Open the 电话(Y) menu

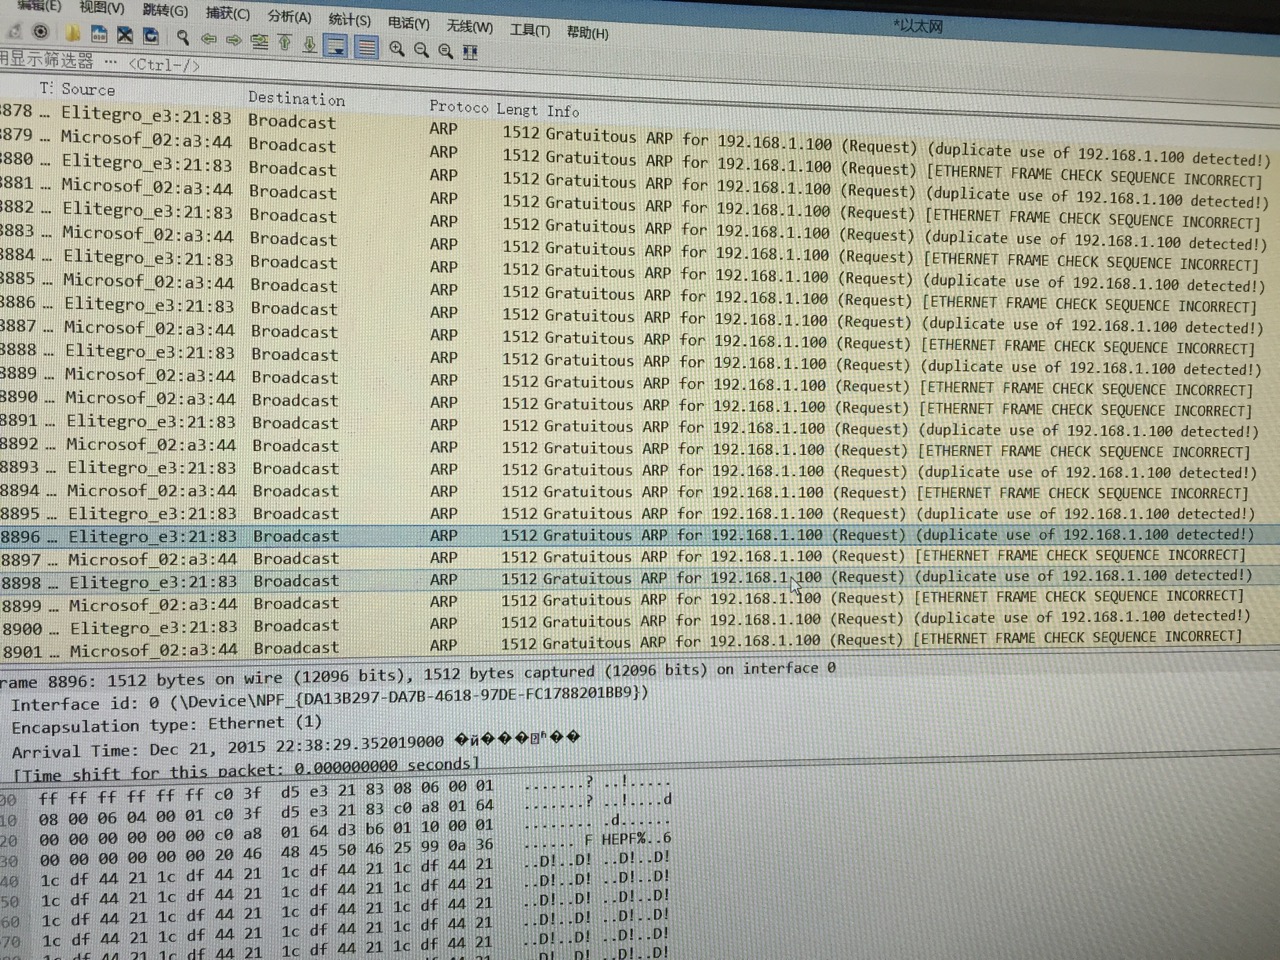pyautogui.click(x=408, y=22)
